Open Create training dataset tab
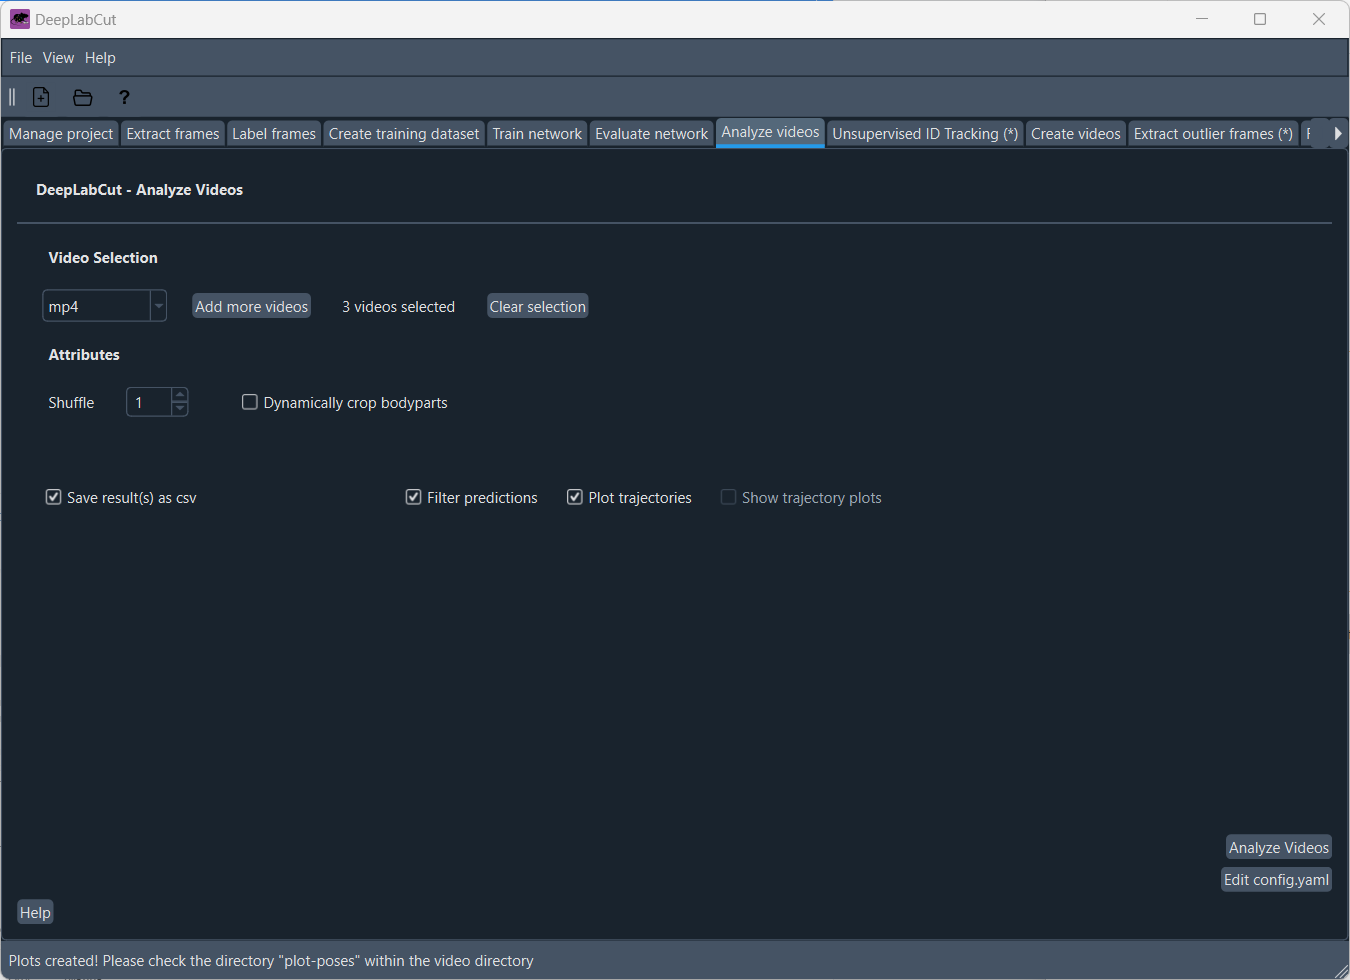 point(404,134)
